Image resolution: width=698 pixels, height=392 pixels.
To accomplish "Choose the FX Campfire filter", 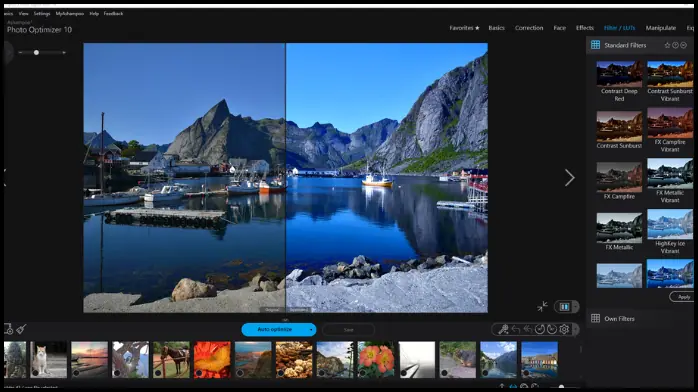I will (x=619, y=180).
